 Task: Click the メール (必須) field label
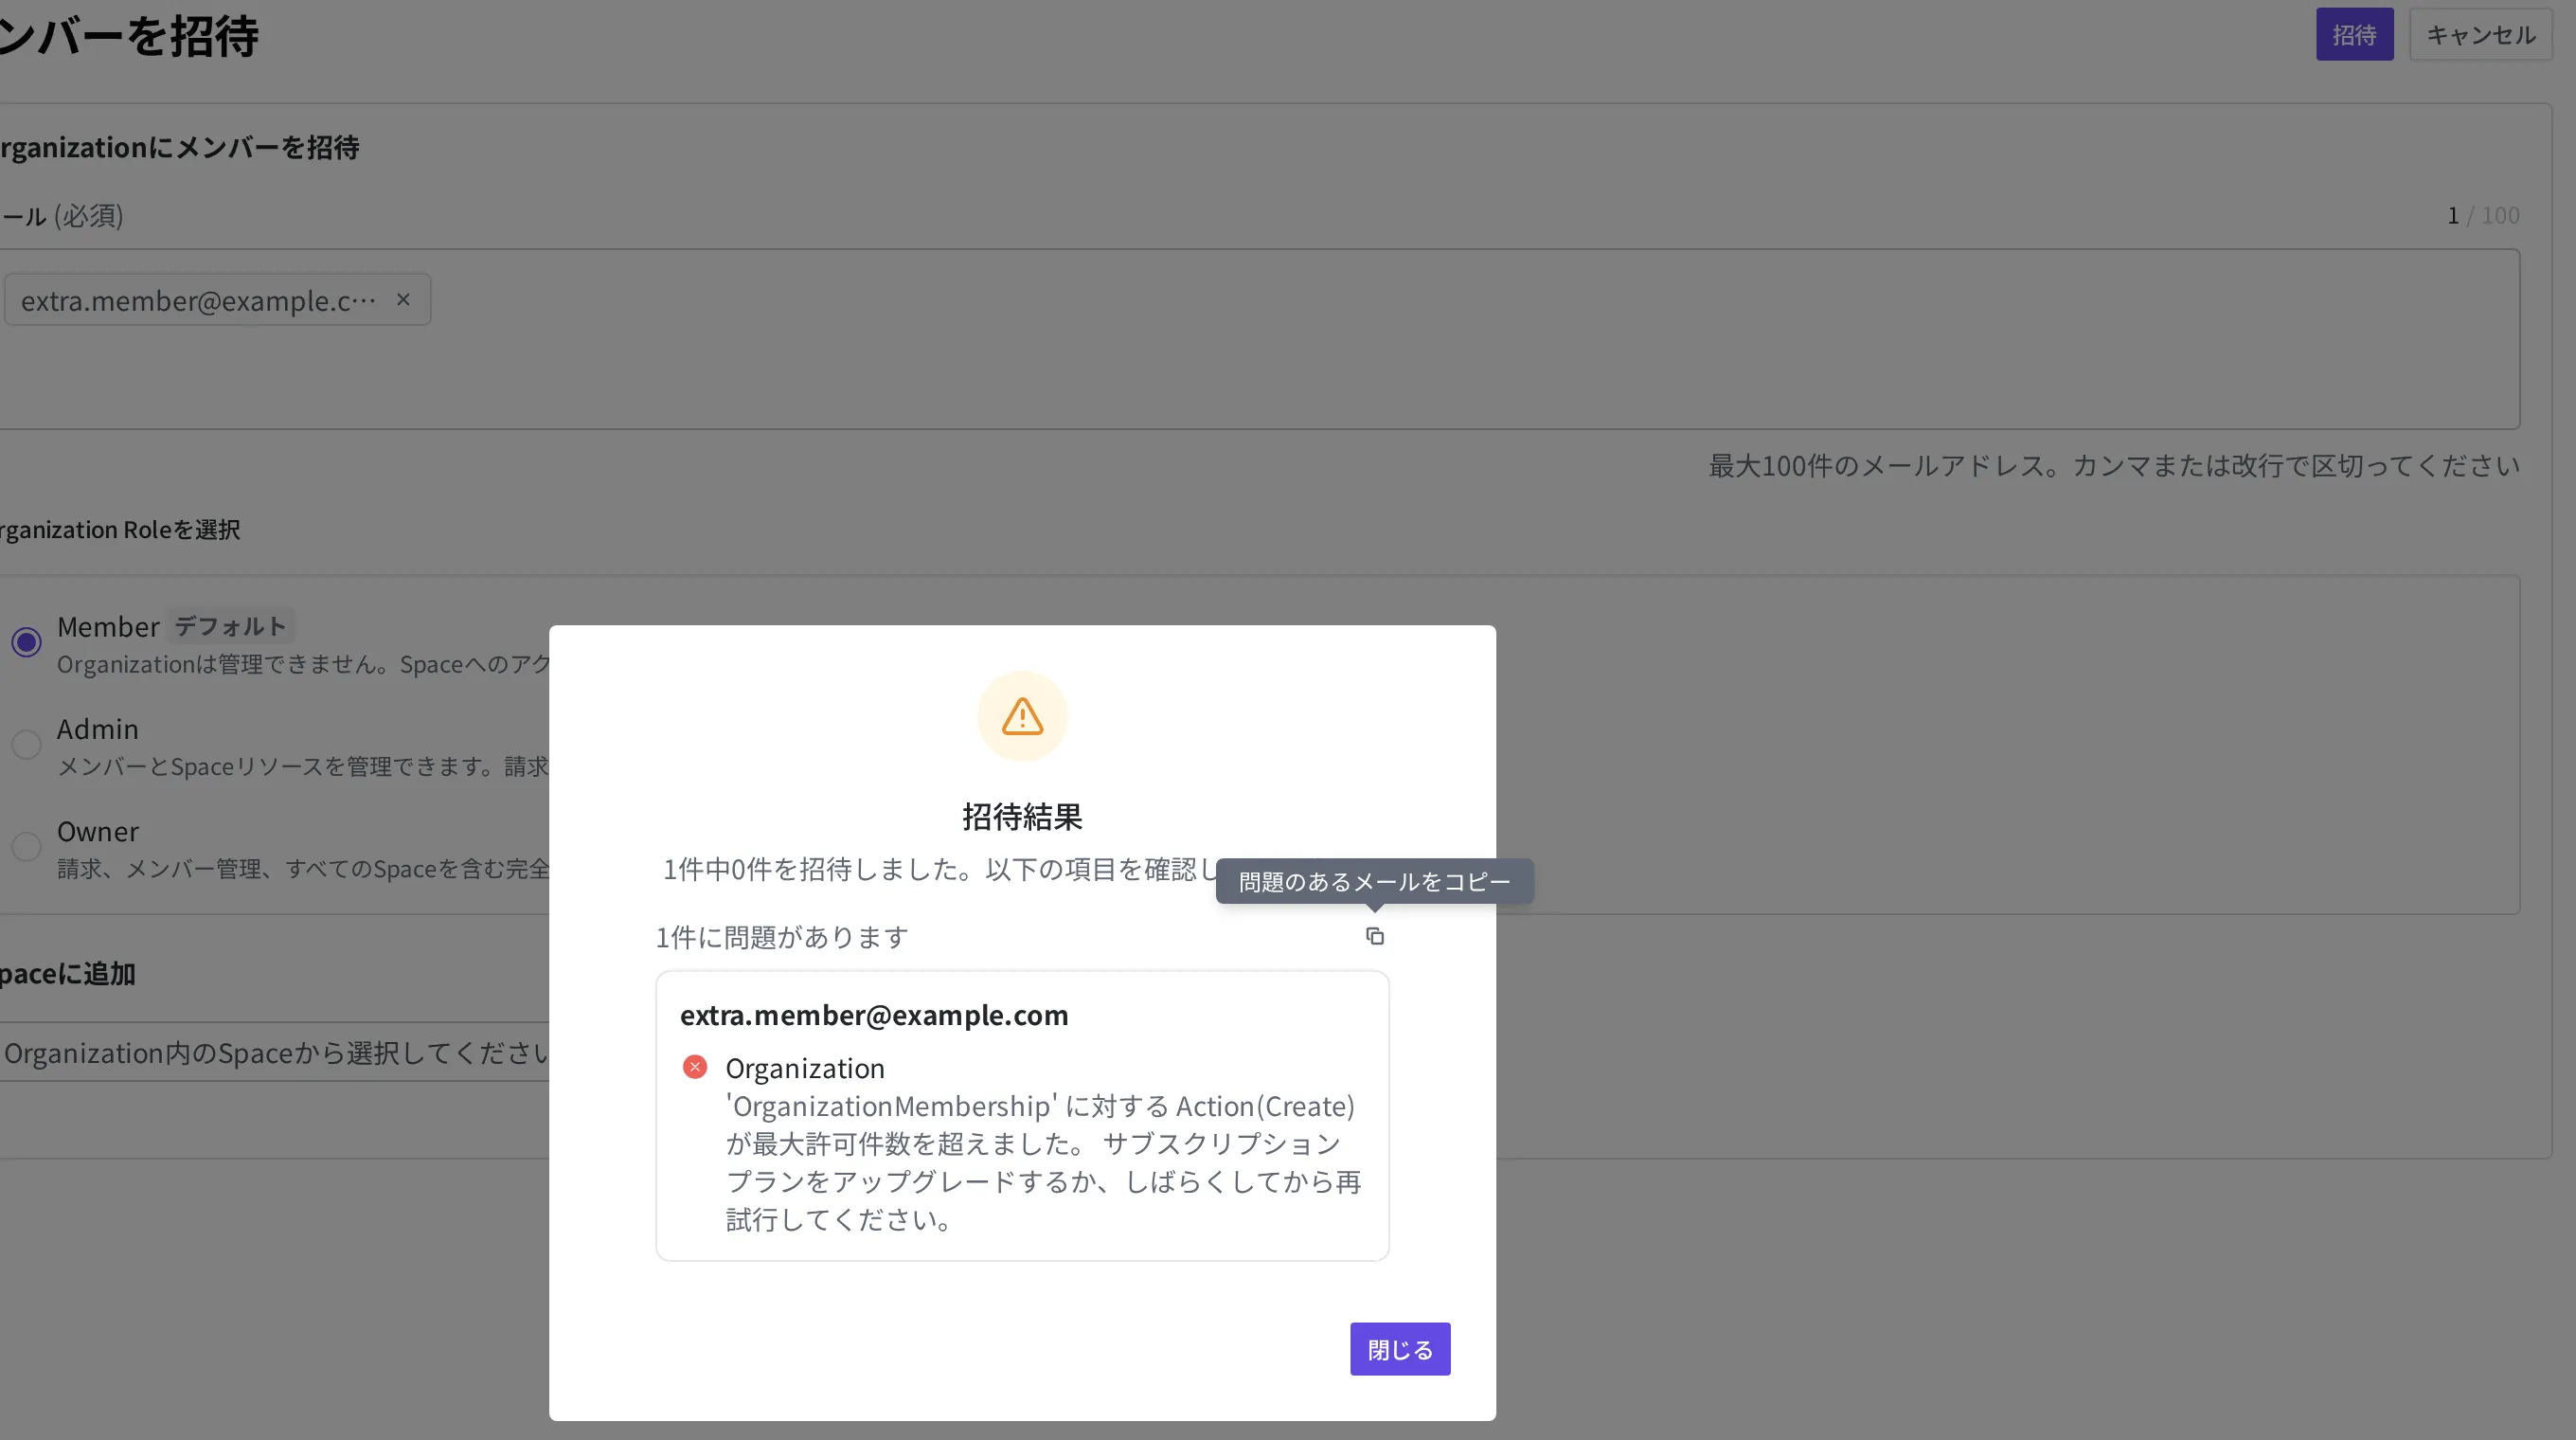point(62,215)
